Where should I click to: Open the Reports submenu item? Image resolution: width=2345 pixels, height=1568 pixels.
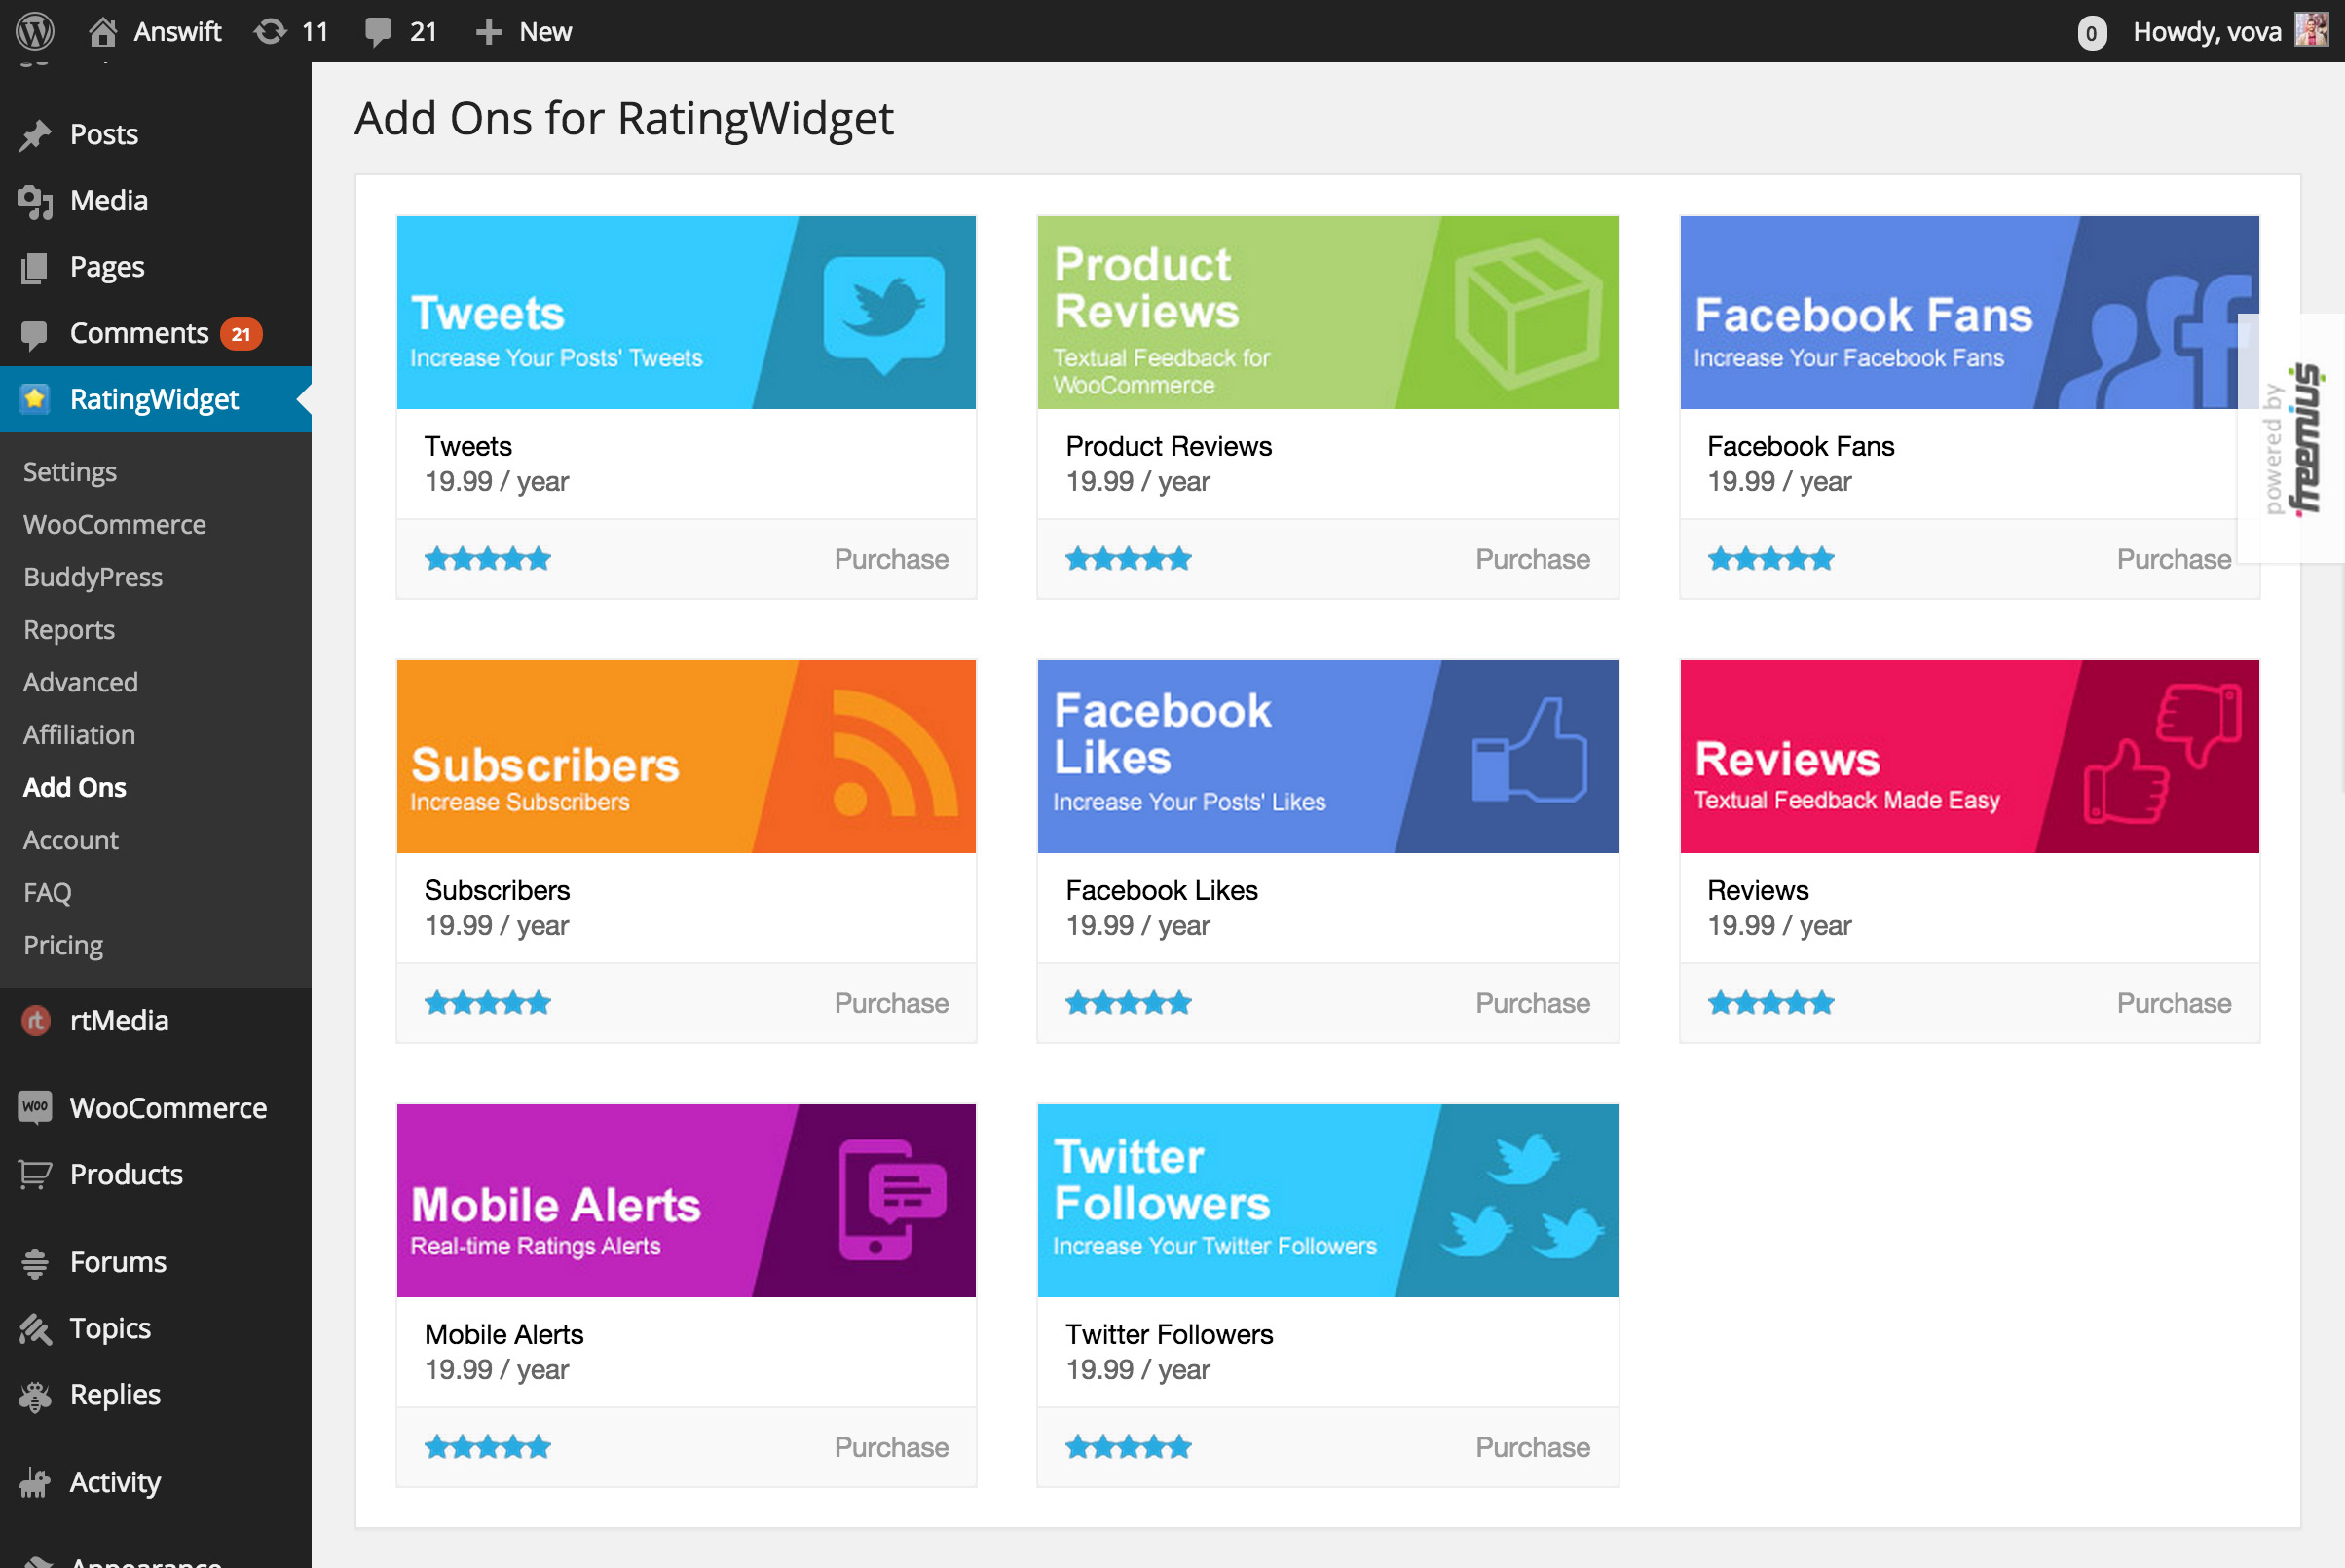[x=69, y=629]
